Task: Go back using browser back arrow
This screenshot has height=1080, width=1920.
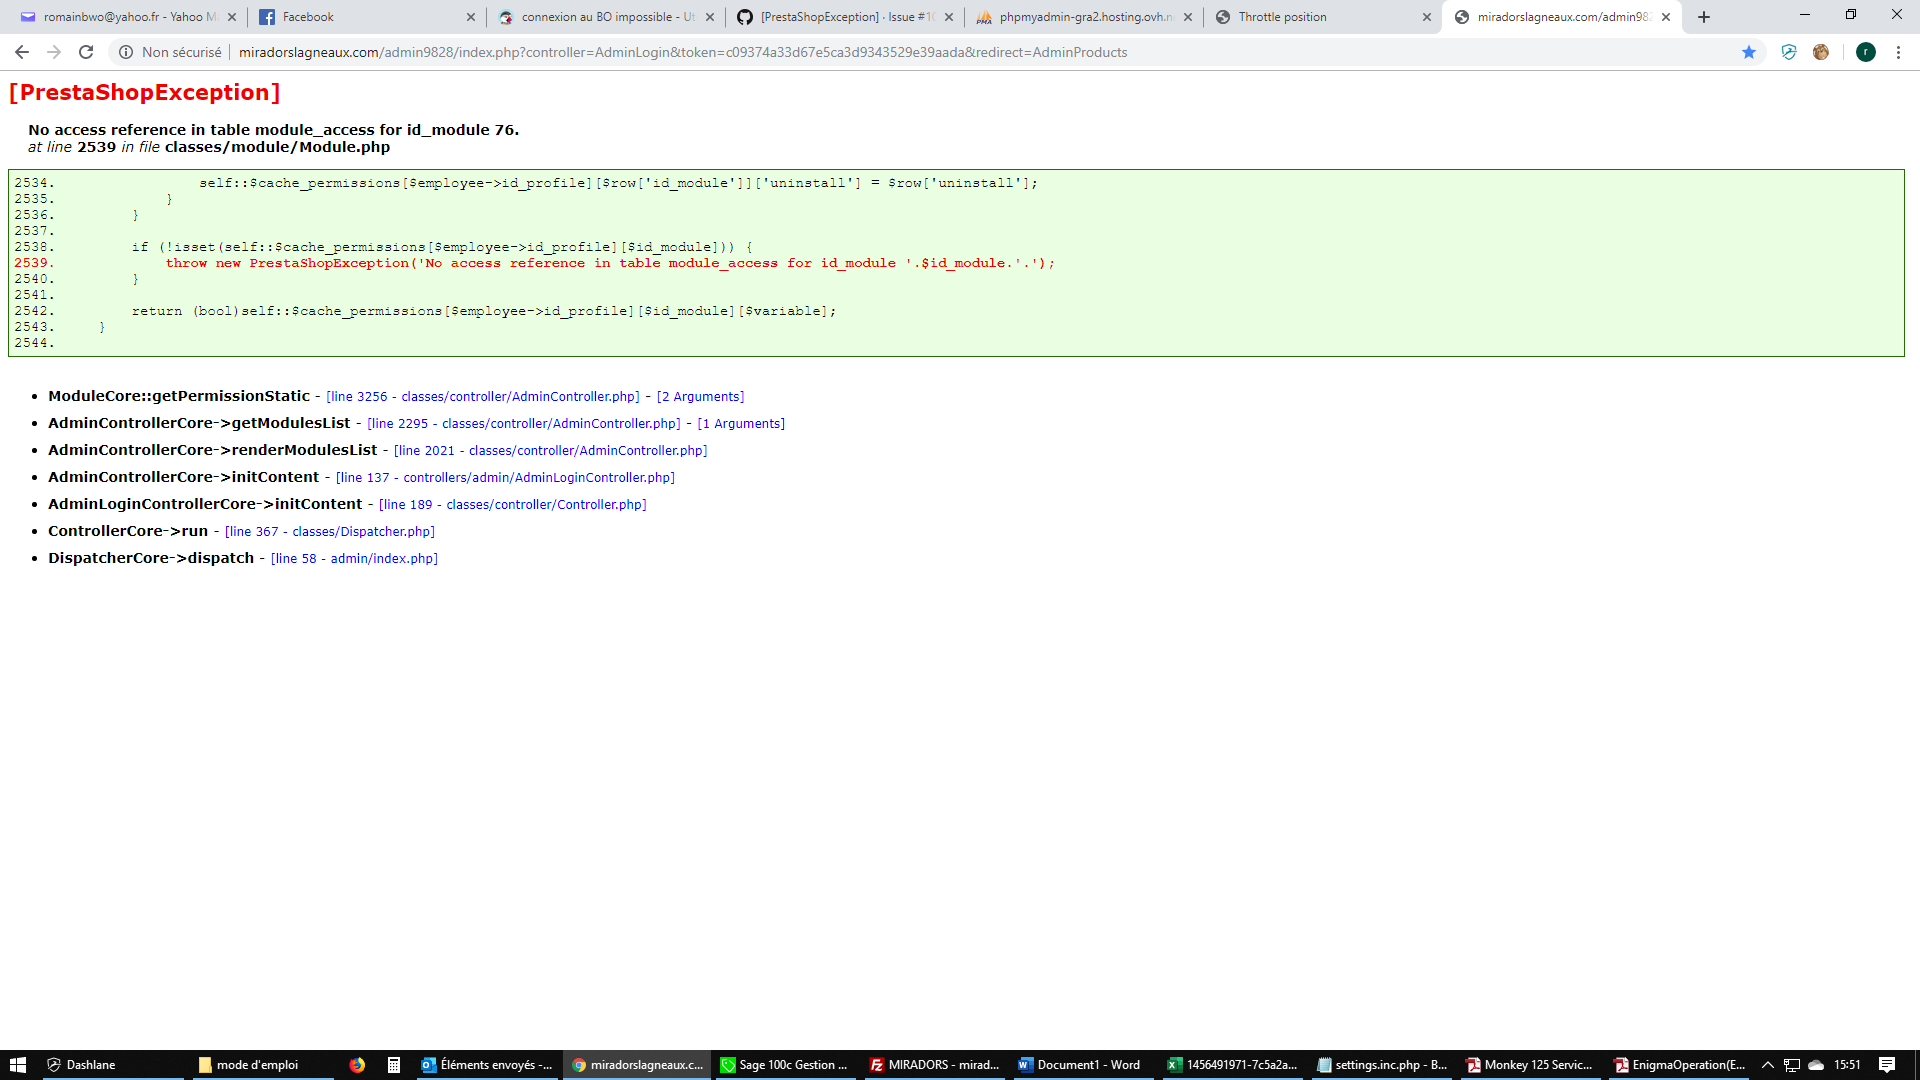Action: 22,52
